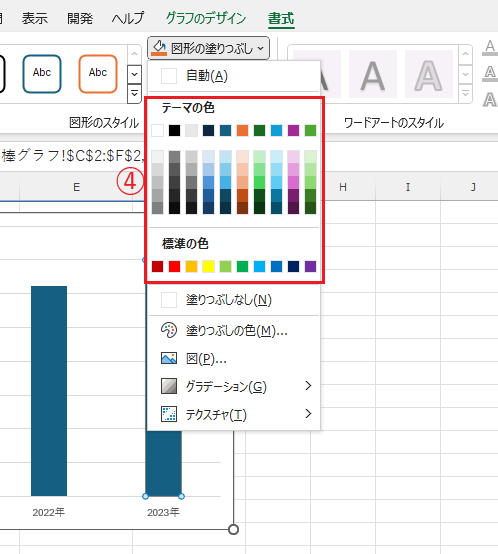This screenshot has width=498, height=554.
Task: Choose 自動(A) automatic fill
Action: (x=233, y=76)
